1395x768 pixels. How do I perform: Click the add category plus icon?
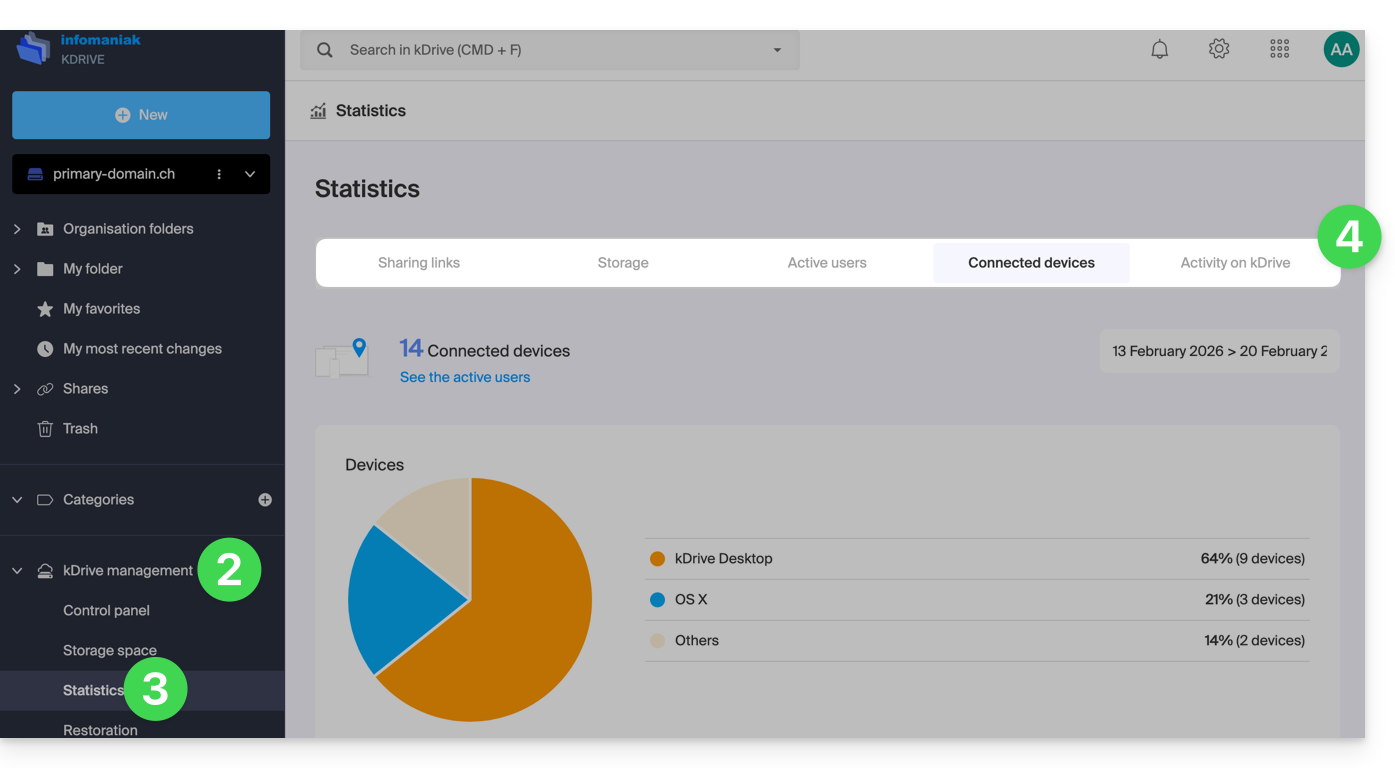click(x=265, y=500)
